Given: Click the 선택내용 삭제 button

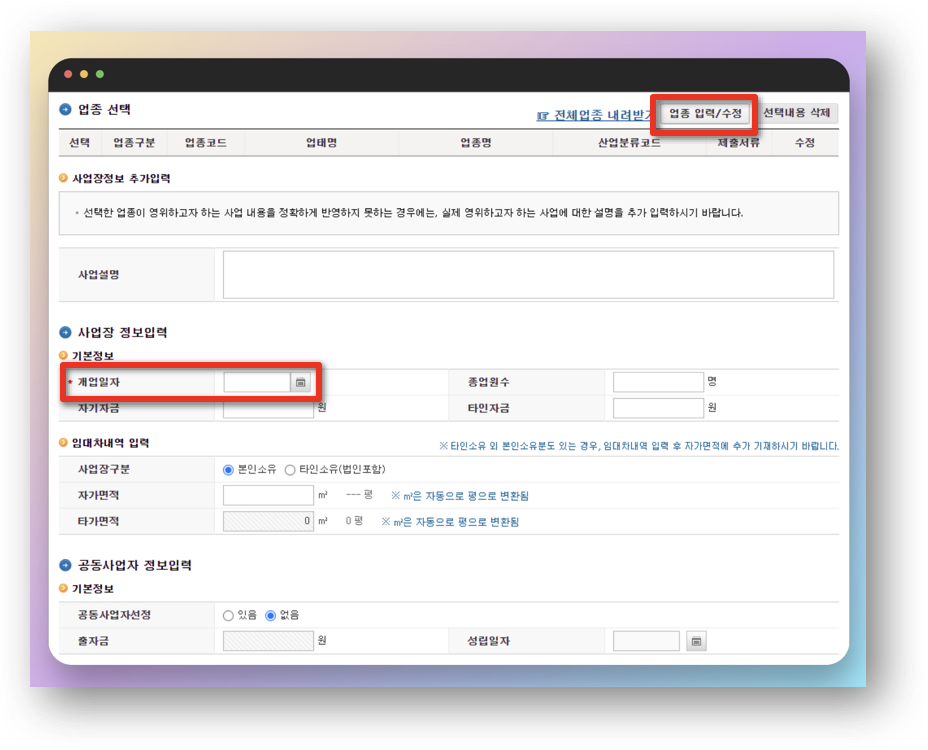Looking at the screenshot, I should click(797, 112).
